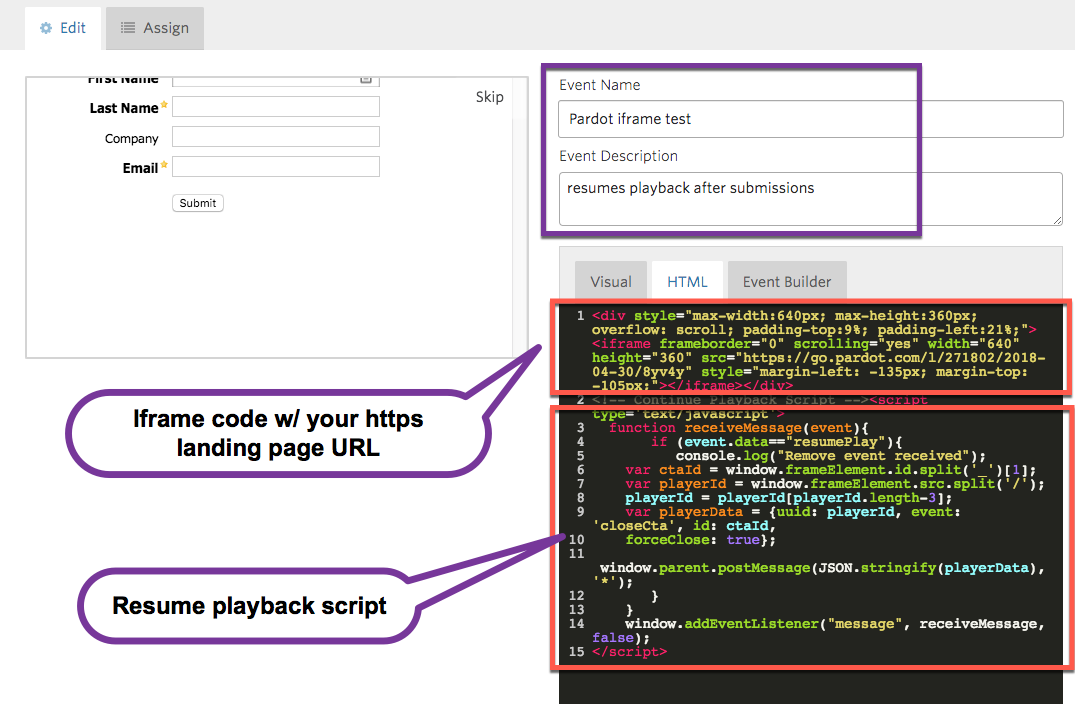Click the Email input field

tap(276, 167)
